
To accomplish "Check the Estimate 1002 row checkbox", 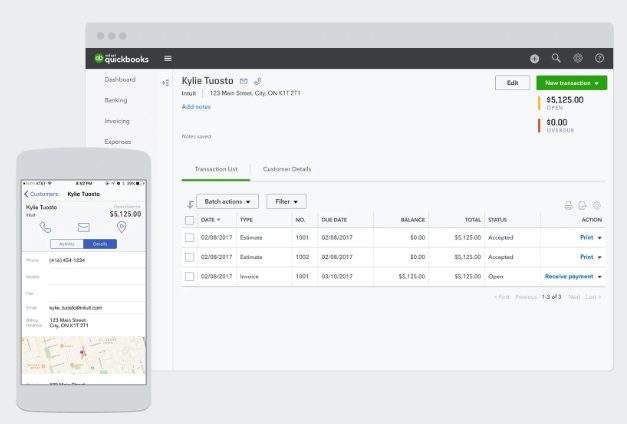I will point(190,257).
